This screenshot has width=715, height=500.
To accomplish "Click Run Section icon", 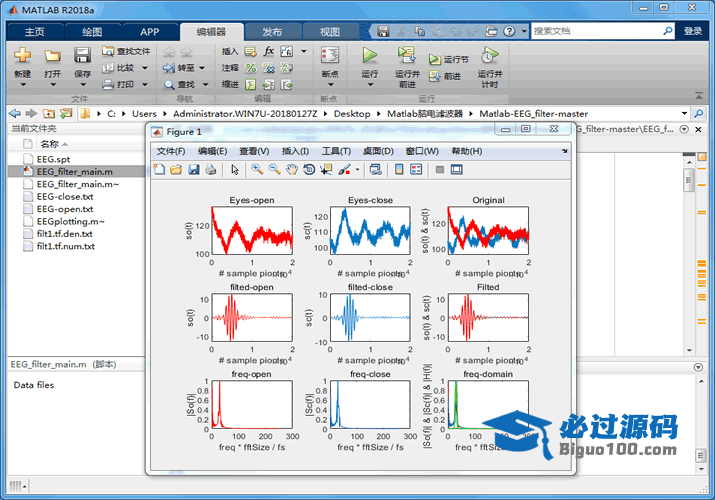I will [435, 59].
